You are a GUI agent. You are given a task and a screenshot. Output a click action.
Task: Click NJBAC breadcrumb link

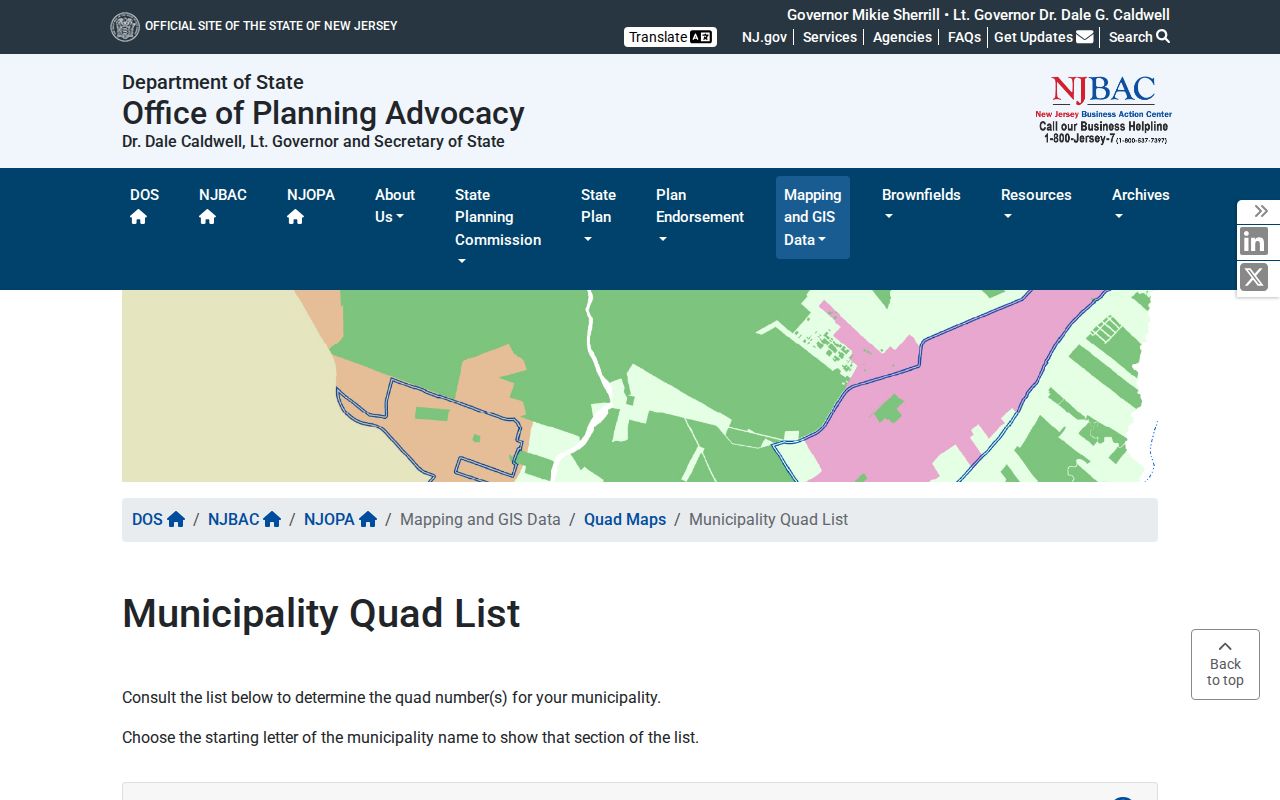[x=244, y=520]
